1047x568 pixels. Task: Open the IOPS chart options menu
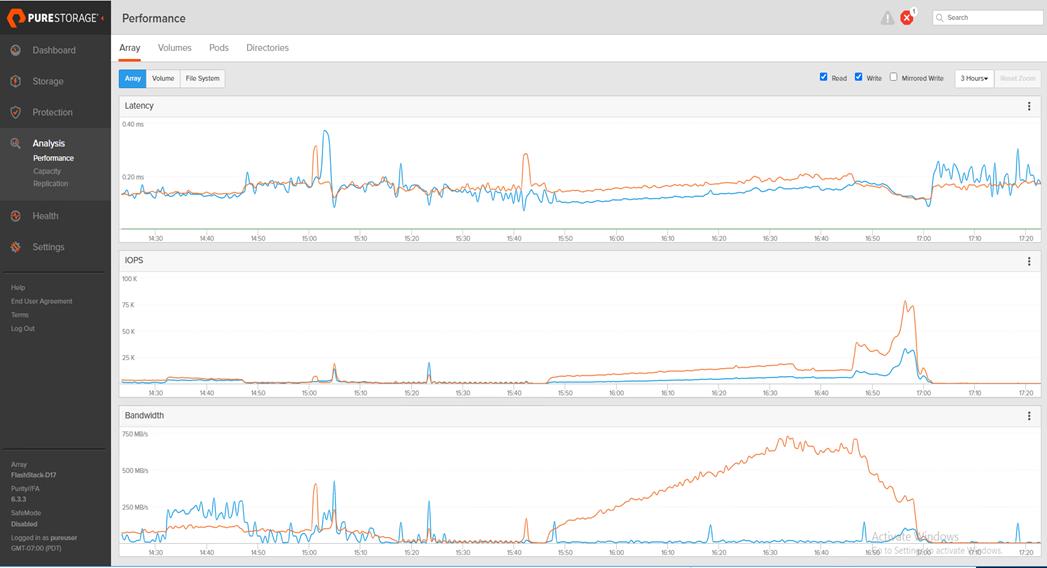pyautogui.click(x=1029, y=261)
